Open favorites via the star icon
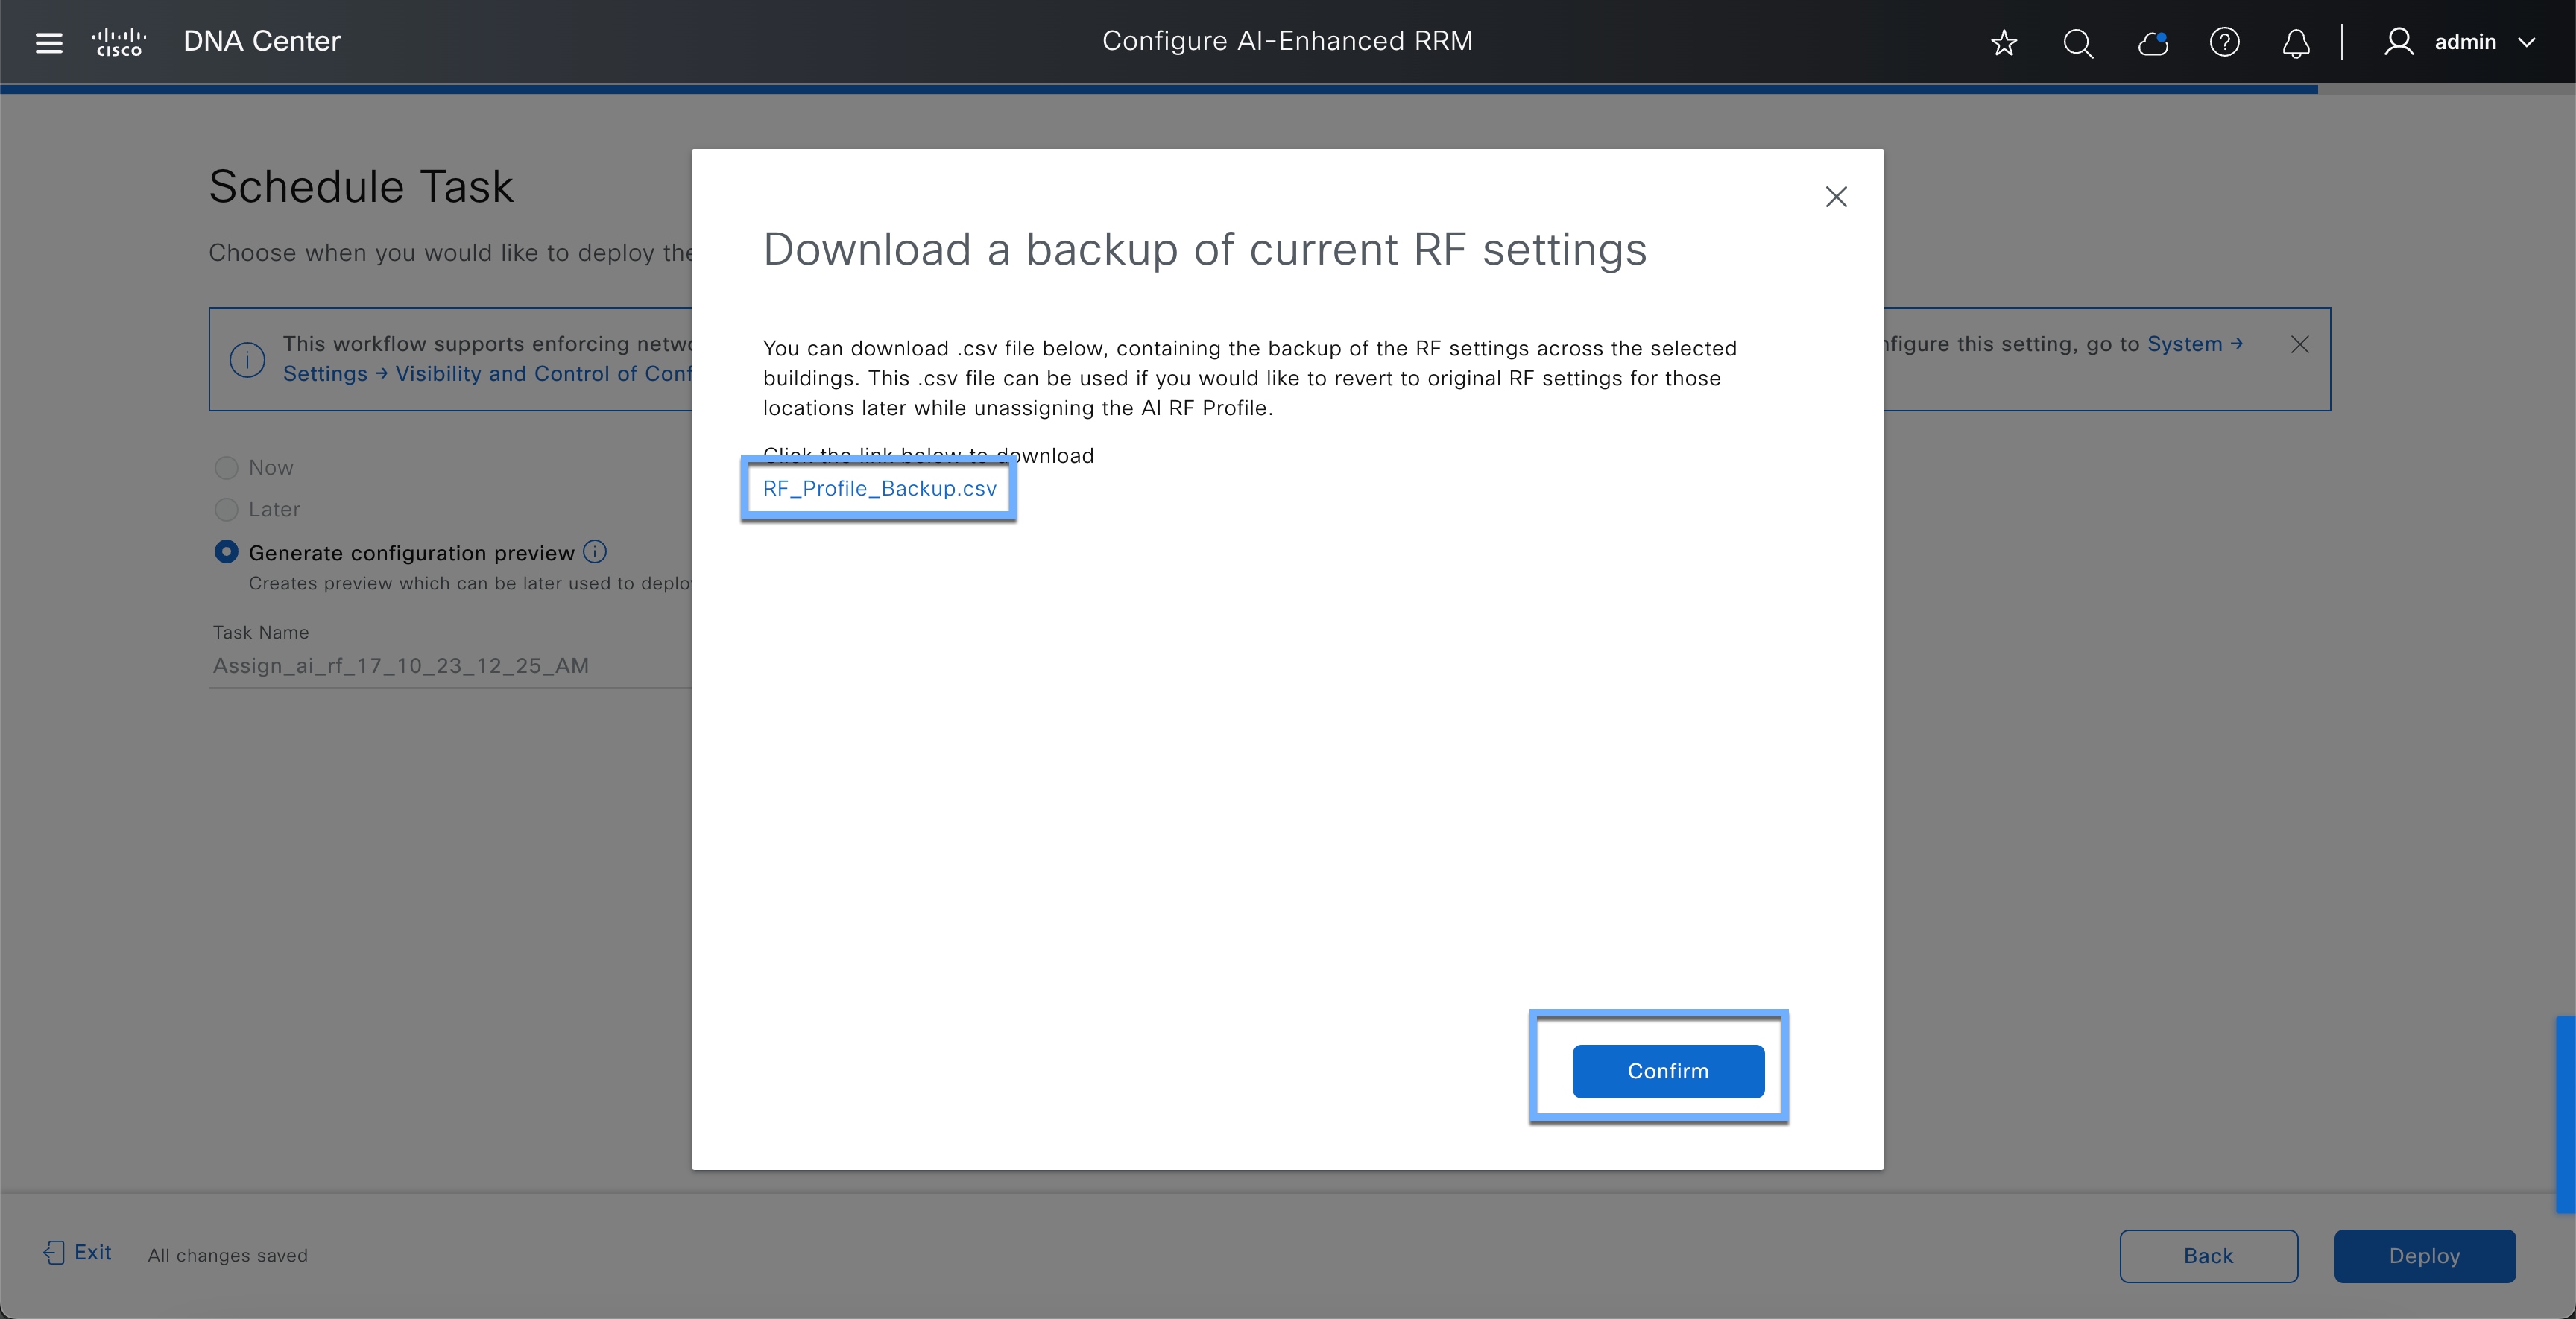2576x1319 pixels. (2004, 43)
